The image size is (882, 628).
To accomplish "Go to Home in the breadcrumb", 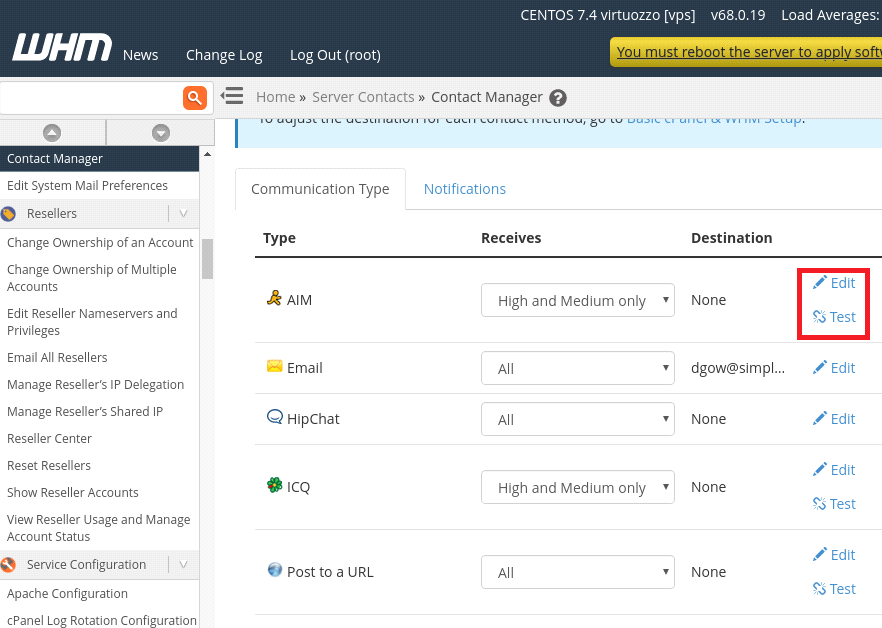I will (276, 97).
